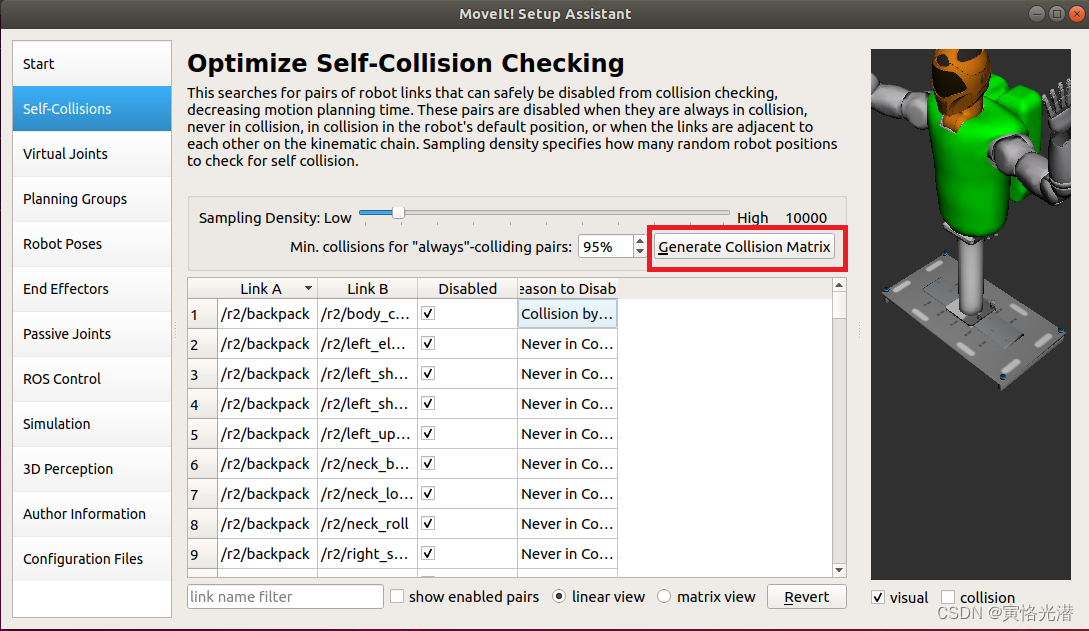Select the /r2/right_s... Link B cell
Screen dimensions: 1089x631
(367, 554)
